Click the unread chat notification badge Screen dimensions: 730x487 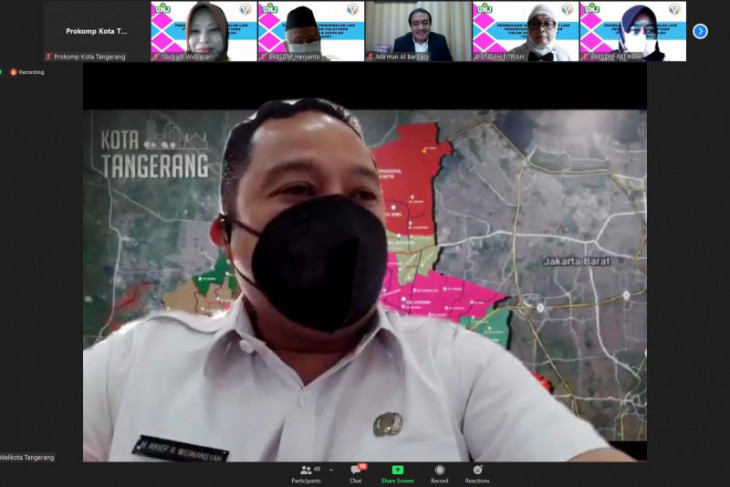pyautogui.click(x=363, y=467)
